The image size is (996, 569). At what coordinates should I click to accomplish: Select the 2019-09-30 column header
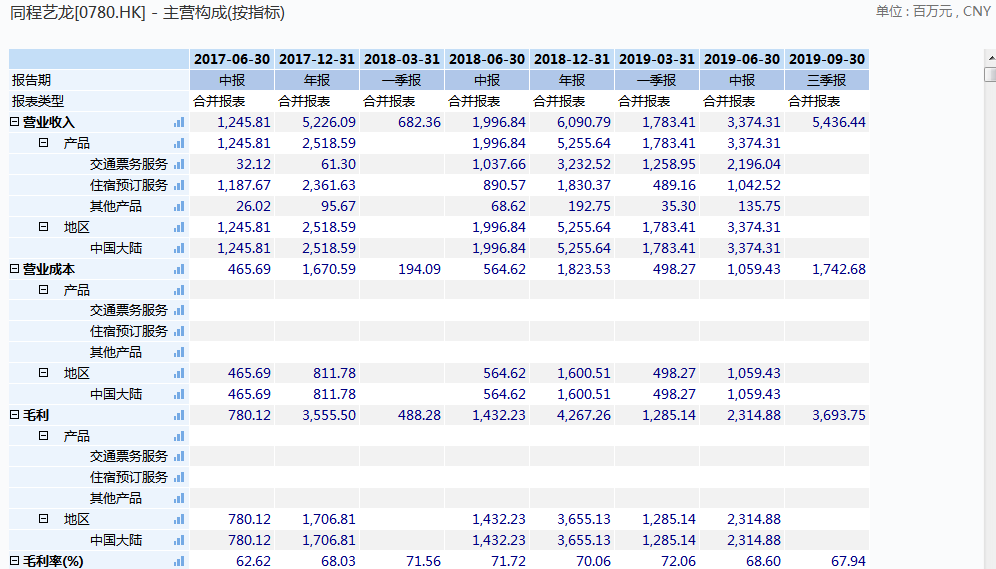coord(827,59)
